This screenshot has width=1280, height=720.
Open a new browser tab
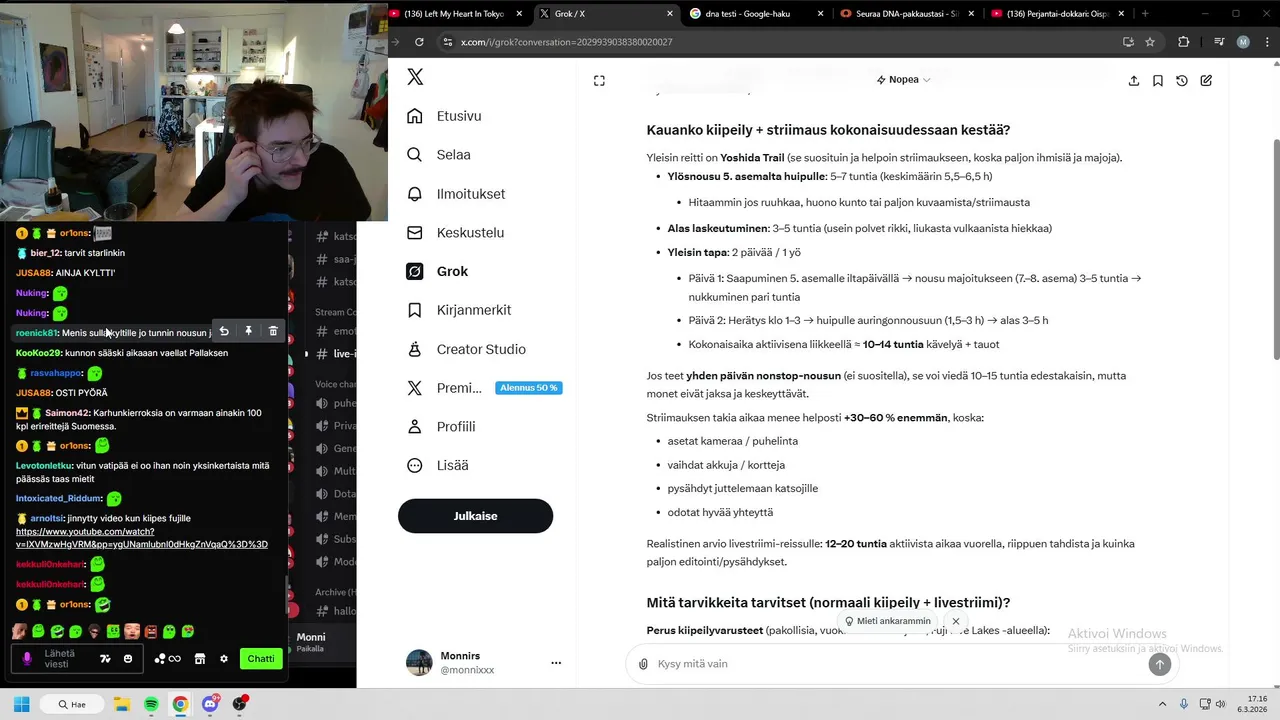pyautogui.click(x=1145, y=14)
